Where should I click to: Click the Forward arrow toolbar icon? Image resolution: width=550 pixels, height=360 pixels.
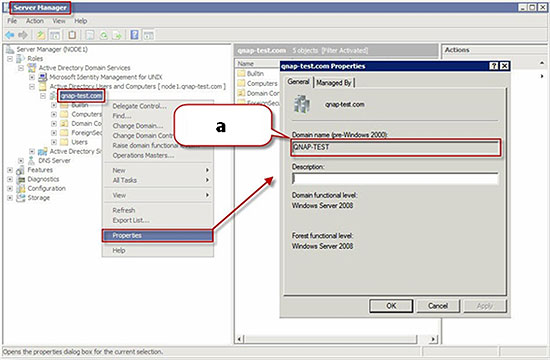23,35
